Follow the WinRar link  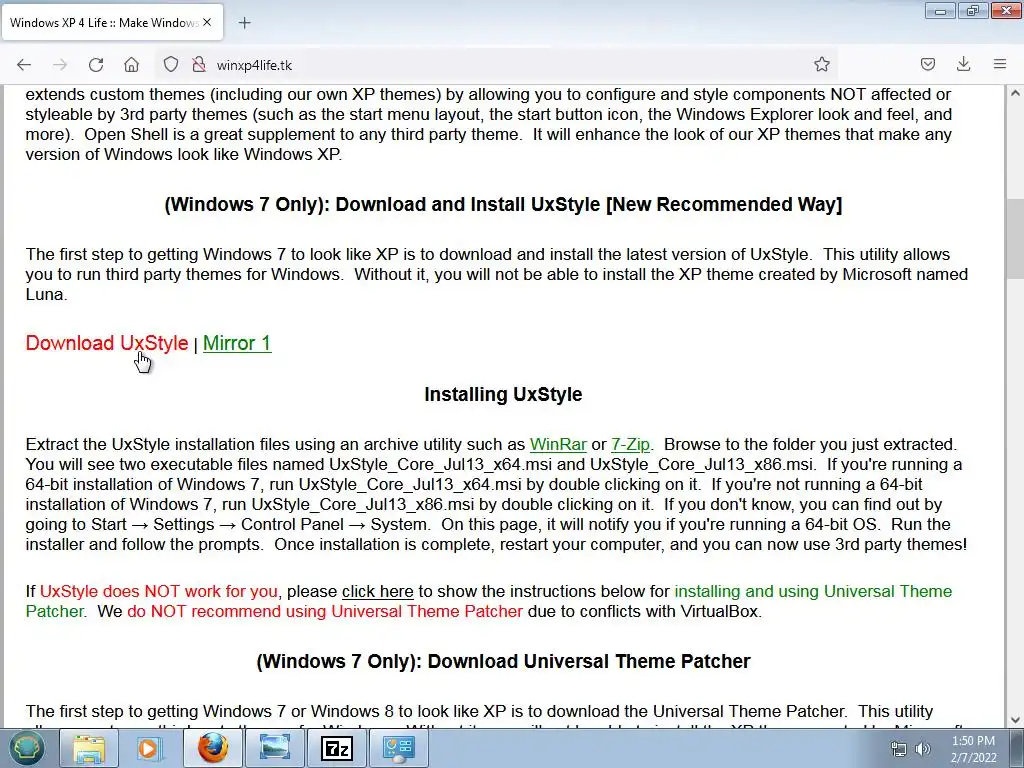(558, 444)
